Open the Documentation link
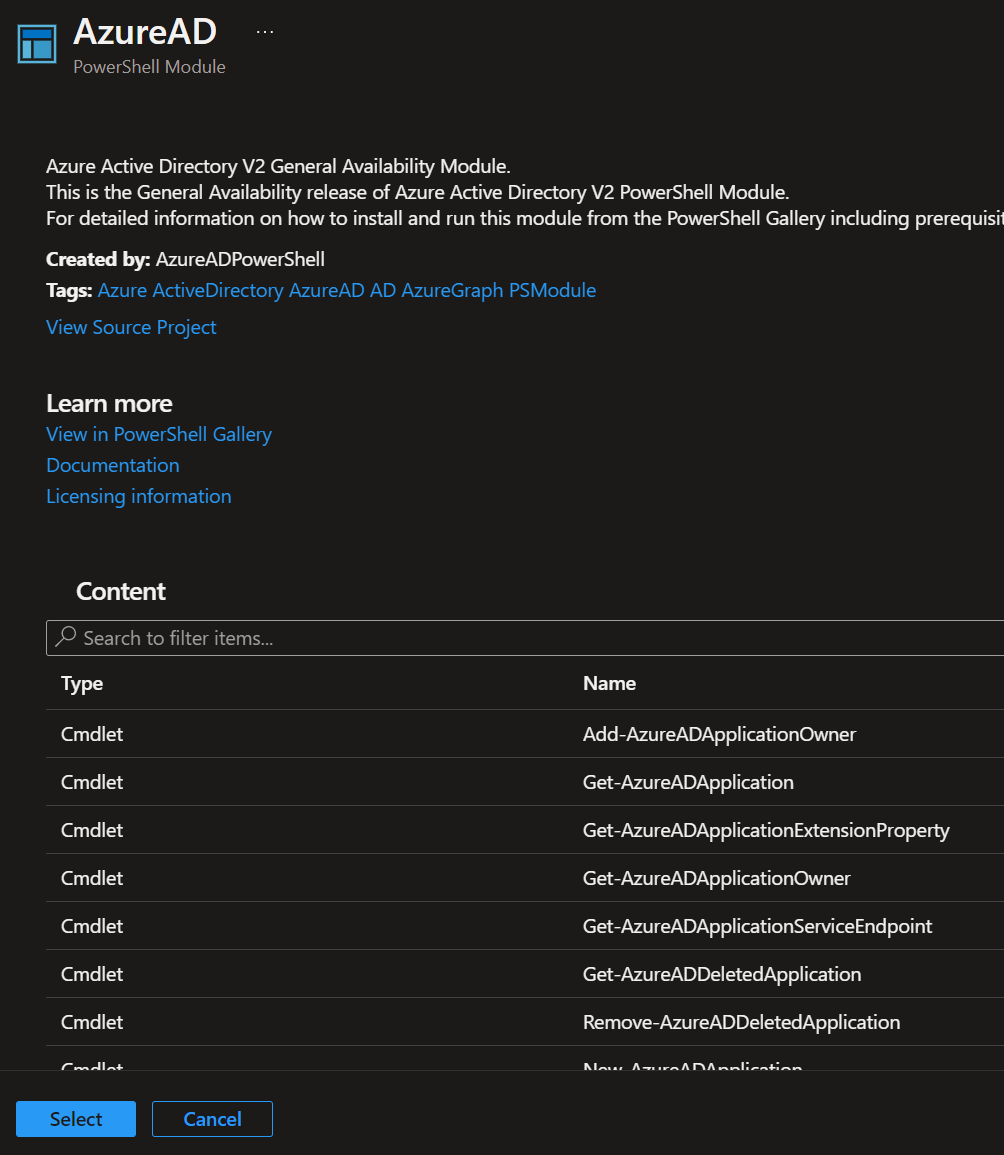The image size is (1004, 1155). (x=112, y=465)
